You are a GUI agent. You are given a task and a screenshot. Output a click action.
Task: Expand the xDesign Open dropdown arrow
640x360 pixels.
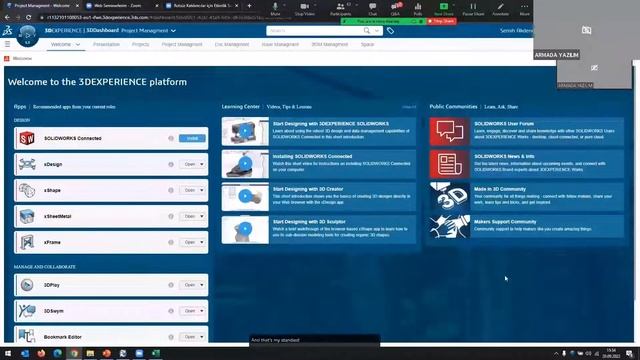[202, 164]
